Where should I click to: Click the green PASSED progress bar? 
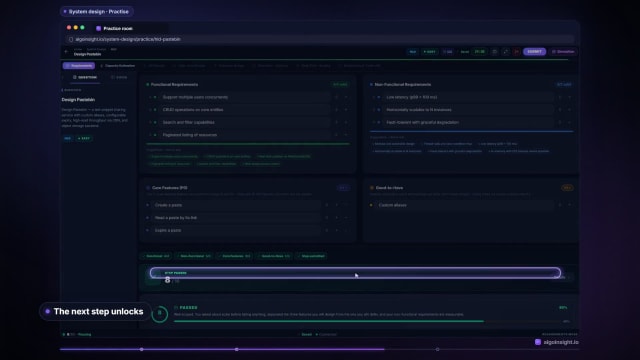(x=329, y=321)
